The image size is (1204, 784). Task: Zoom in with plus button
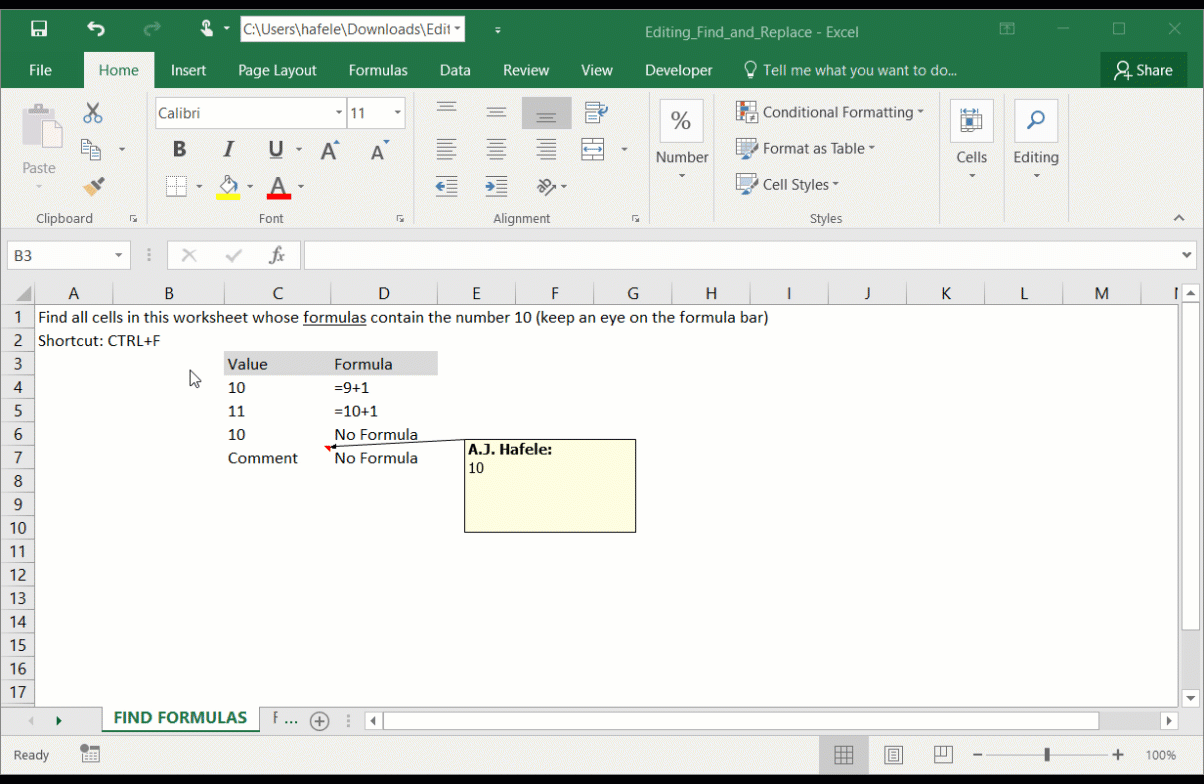1118,755
